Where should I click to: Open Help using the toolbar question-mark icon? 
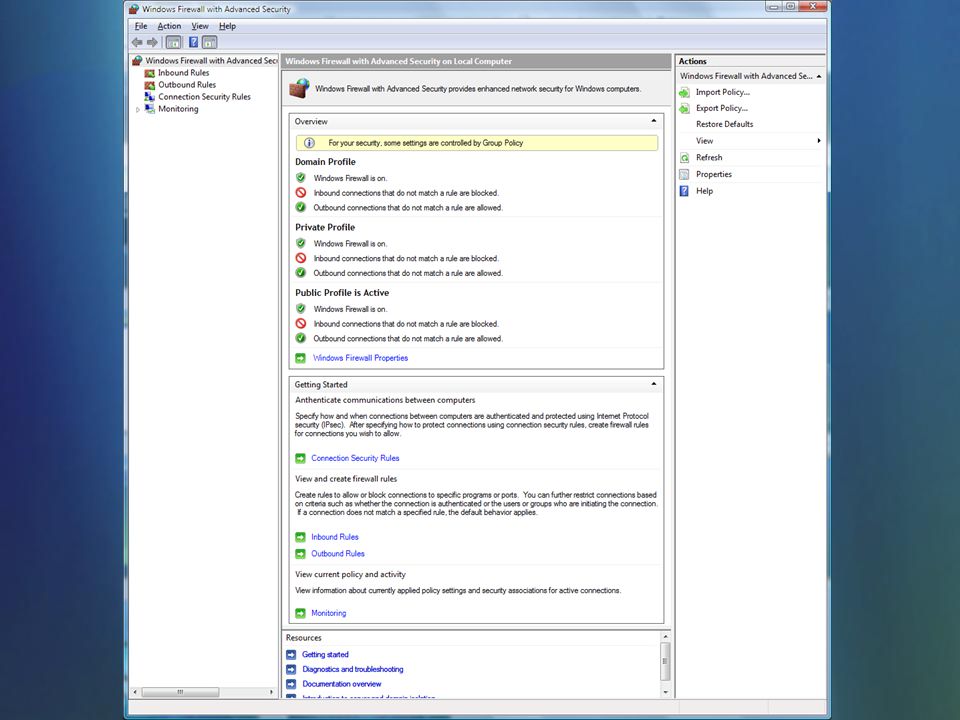(193, 42)
